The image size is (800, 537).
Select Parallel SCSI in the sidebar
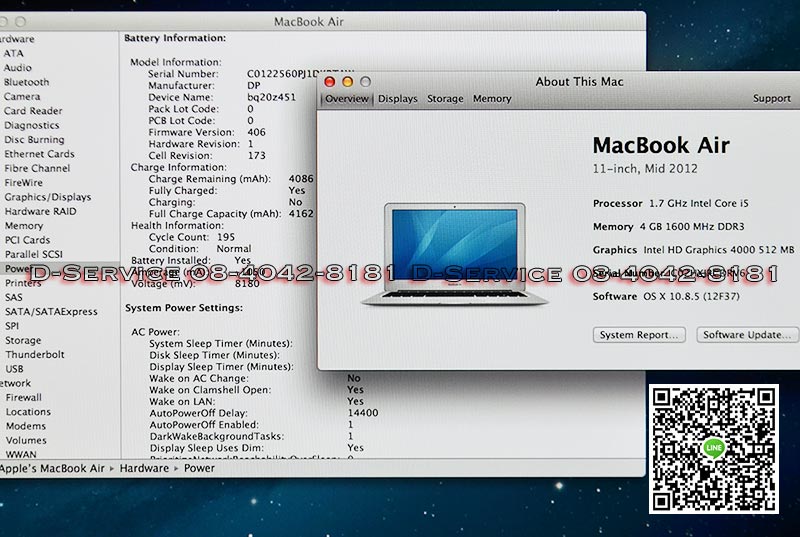pos(34,254)
